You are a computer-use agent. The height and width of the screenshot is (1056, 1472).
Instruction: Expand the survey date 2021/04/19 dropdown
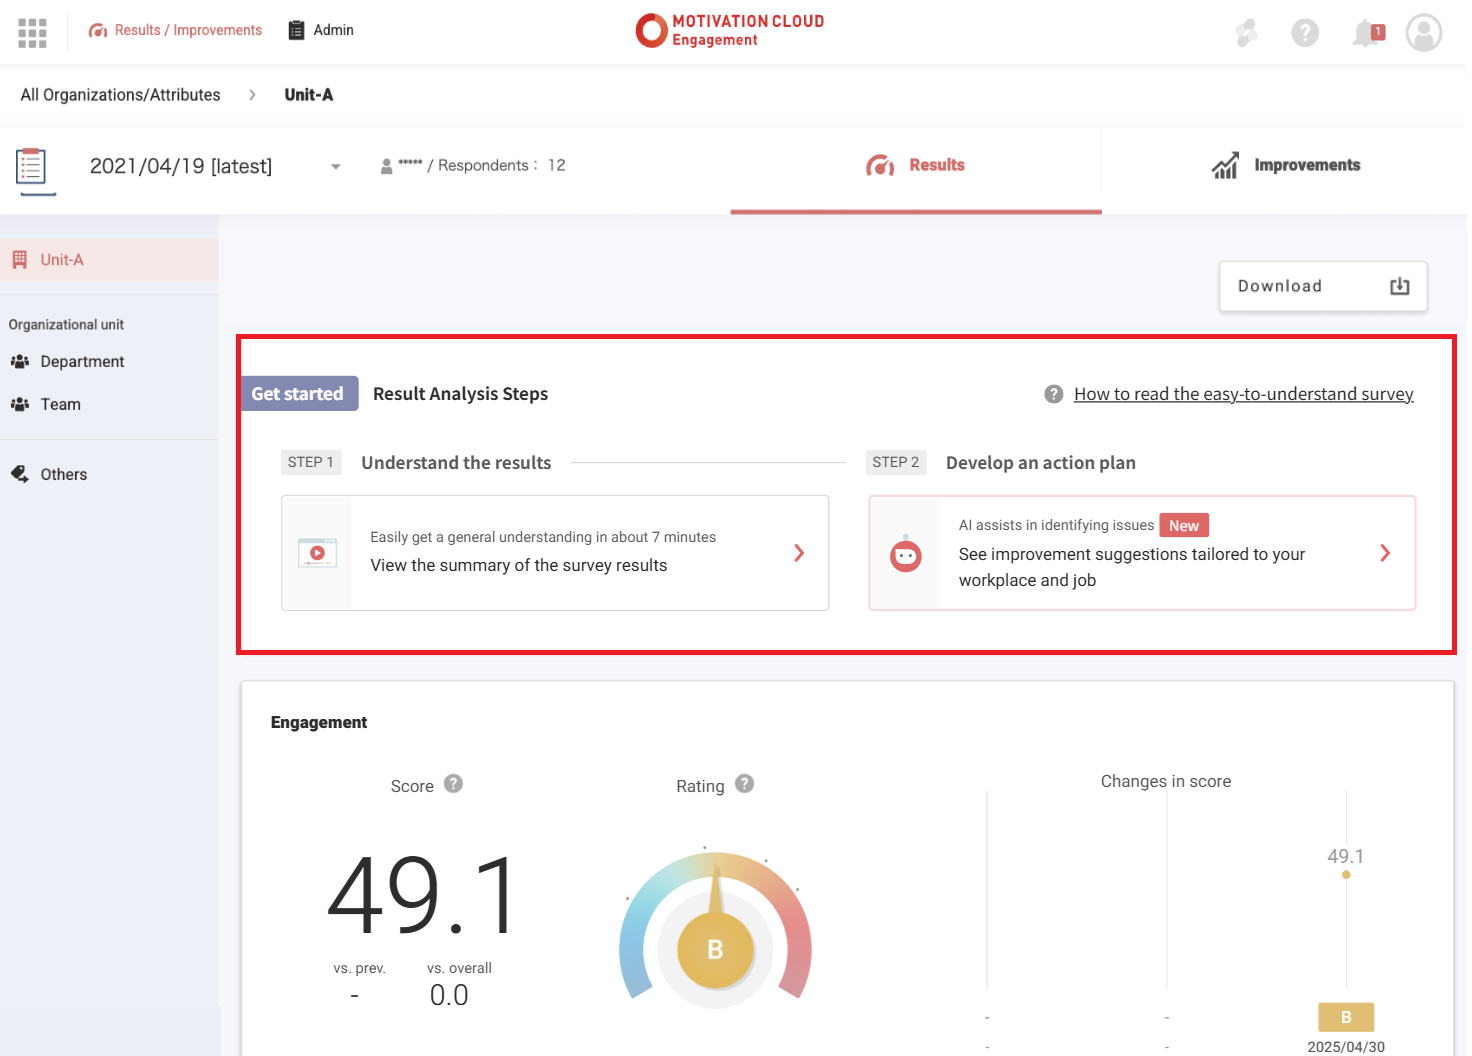click(336, 167)
